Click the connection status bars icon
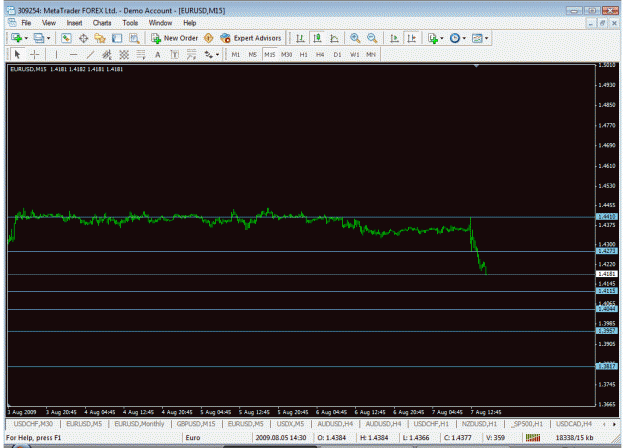 [533, 438]
